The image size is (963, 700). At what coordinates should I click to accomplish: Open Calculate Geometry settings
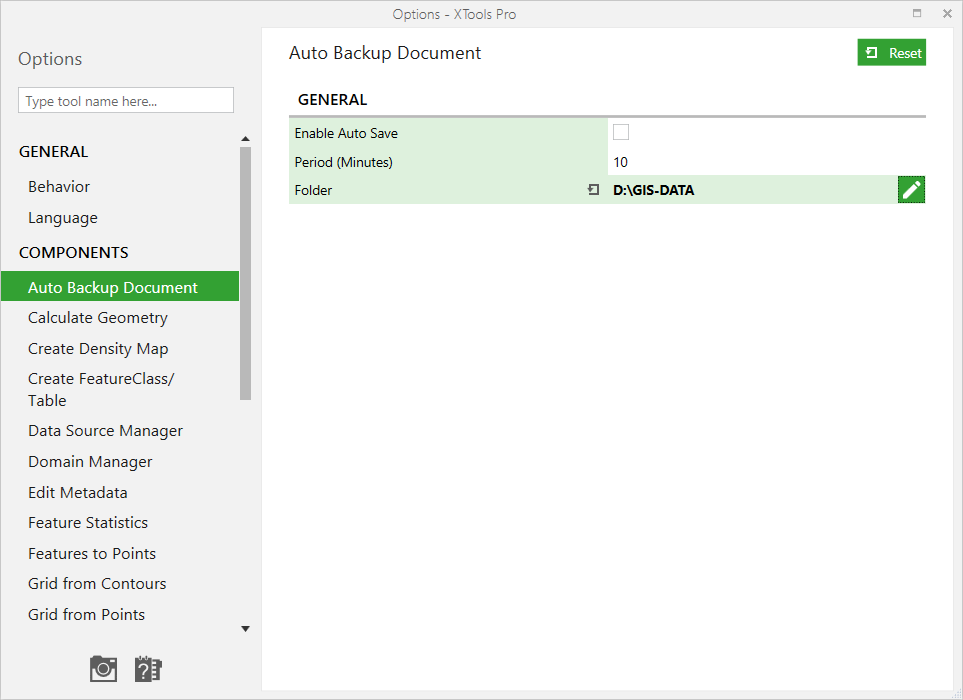coord(97,317)
